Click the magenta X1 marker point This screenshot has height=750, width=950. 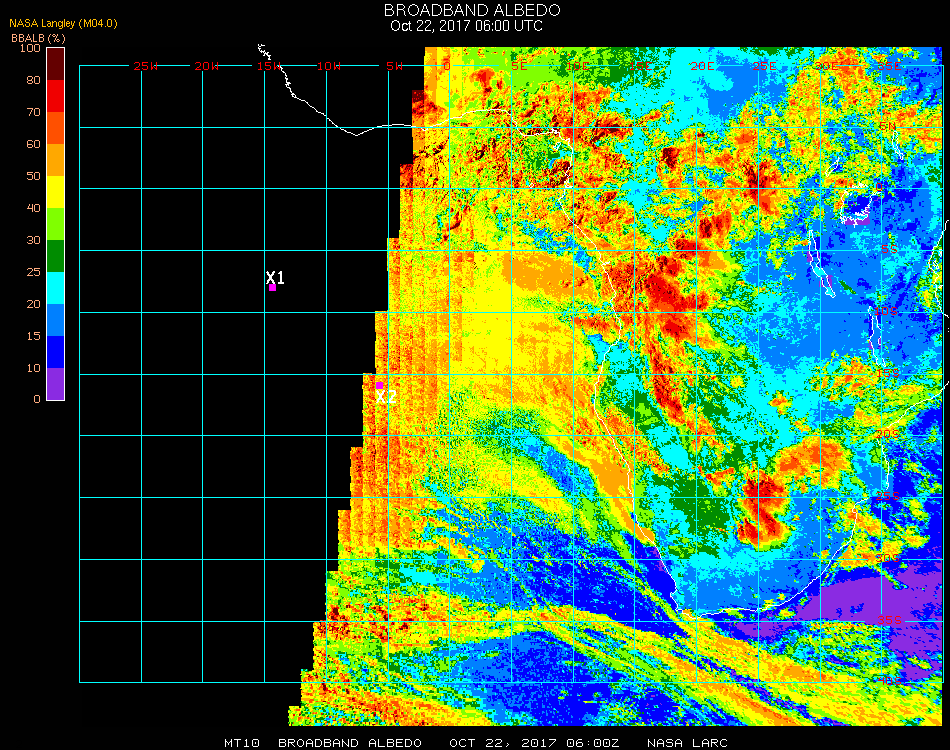click(x=273, y=288)
